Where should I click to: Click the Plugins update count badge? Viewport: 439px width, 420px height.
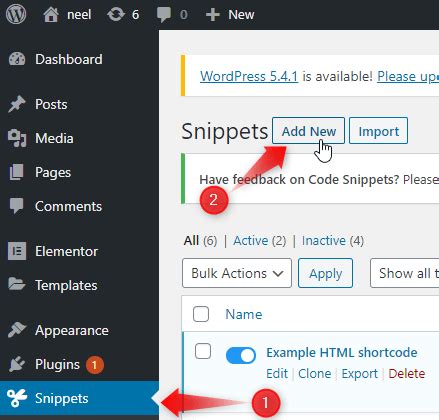(95, 365)
